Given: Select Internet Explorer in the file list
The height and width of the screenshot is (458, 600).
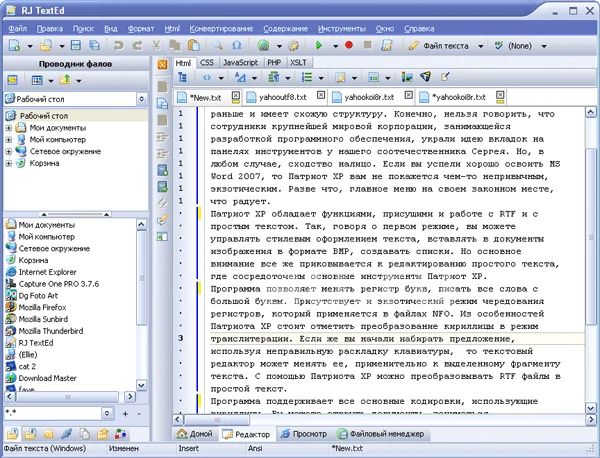Looking at the screenshot, I should [47, 272].
